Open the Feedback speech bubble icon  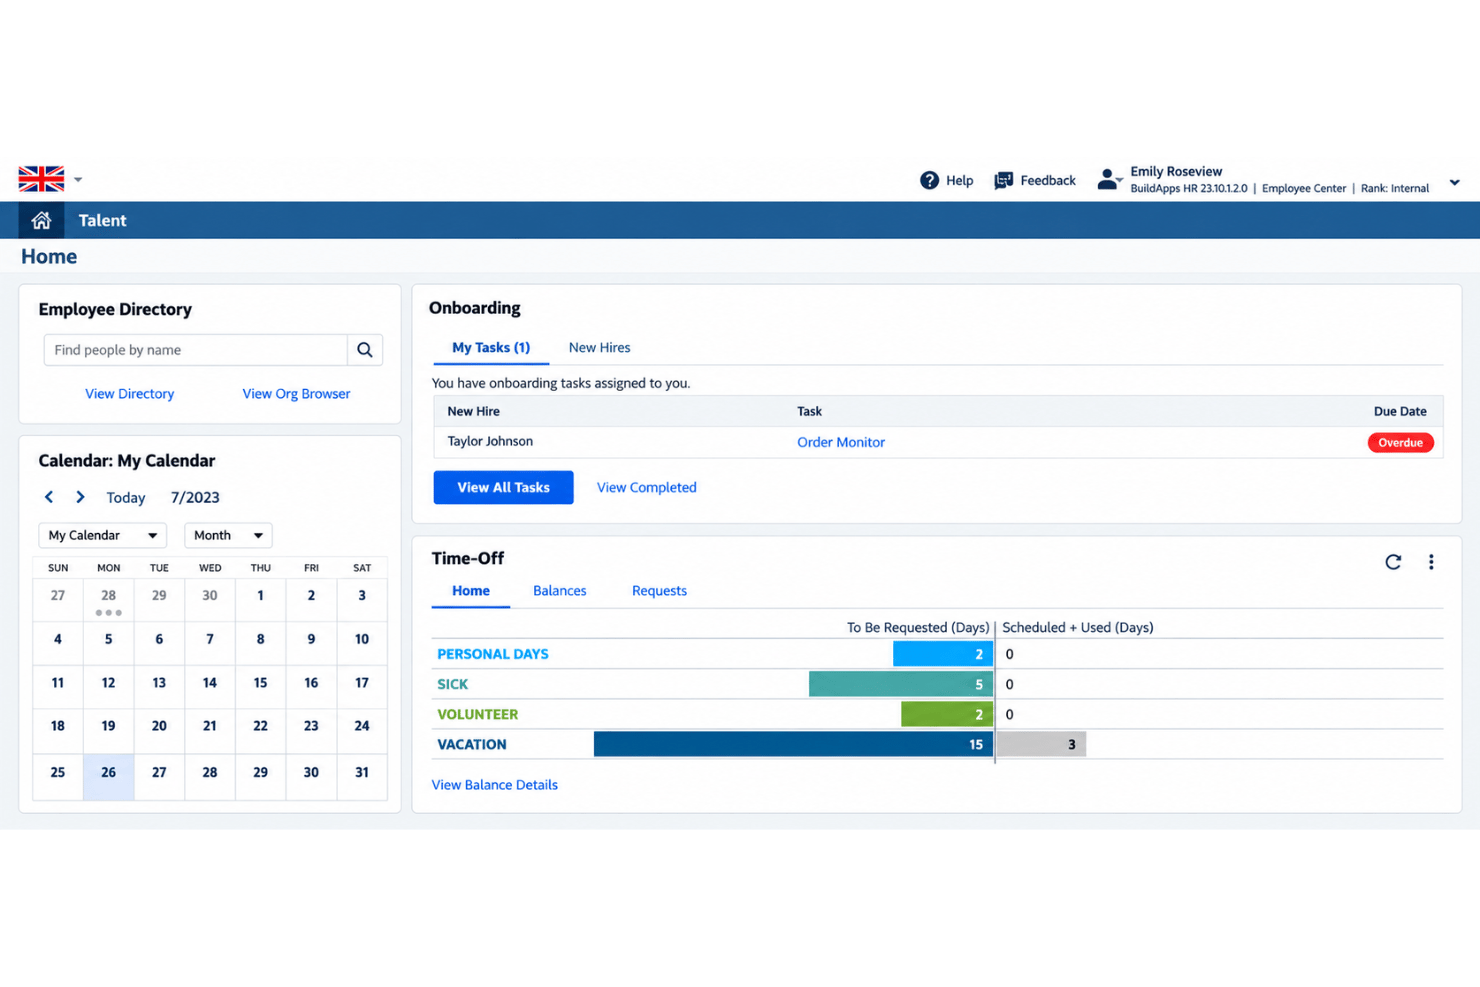pyautogui.click(x=1003, y=180)
